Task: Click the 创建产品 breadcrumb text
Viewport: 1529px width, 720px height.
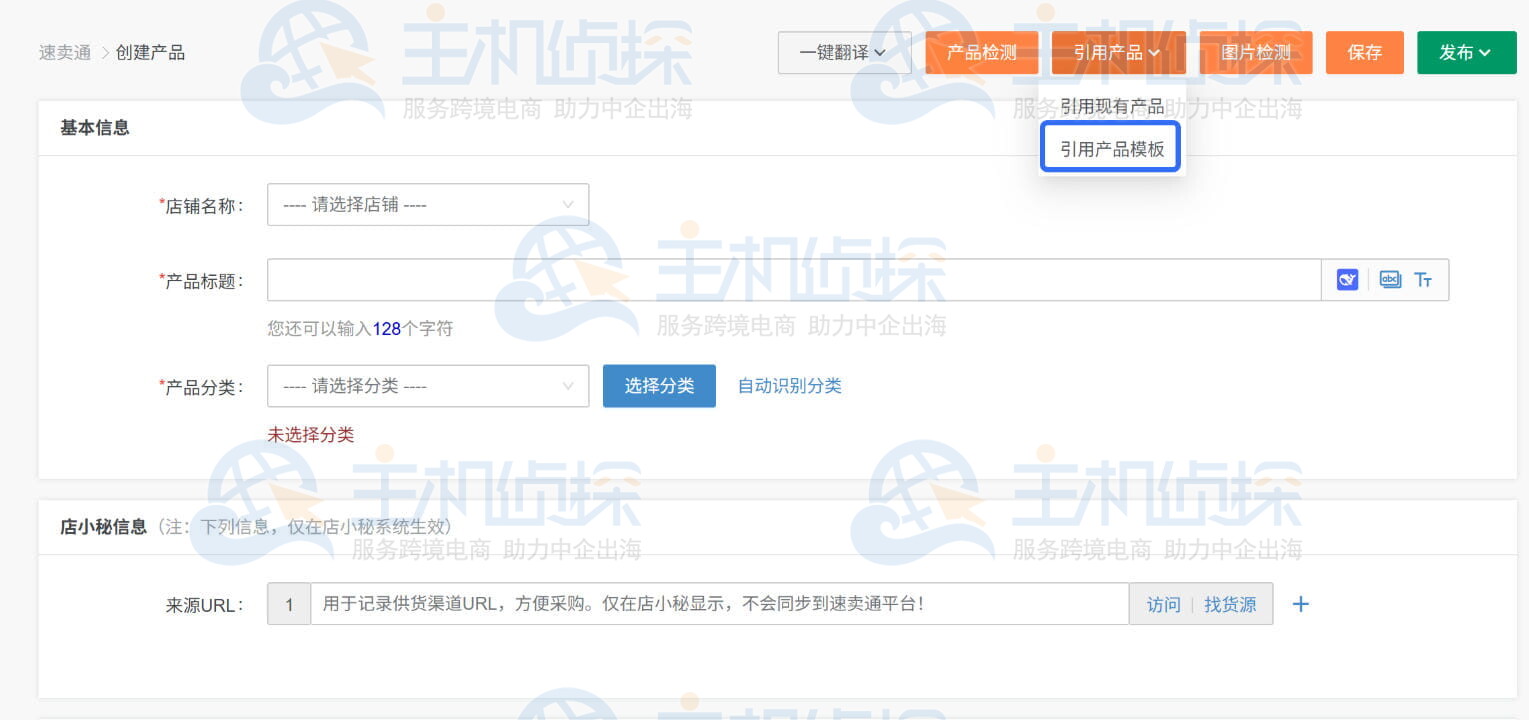Action: 150,52
